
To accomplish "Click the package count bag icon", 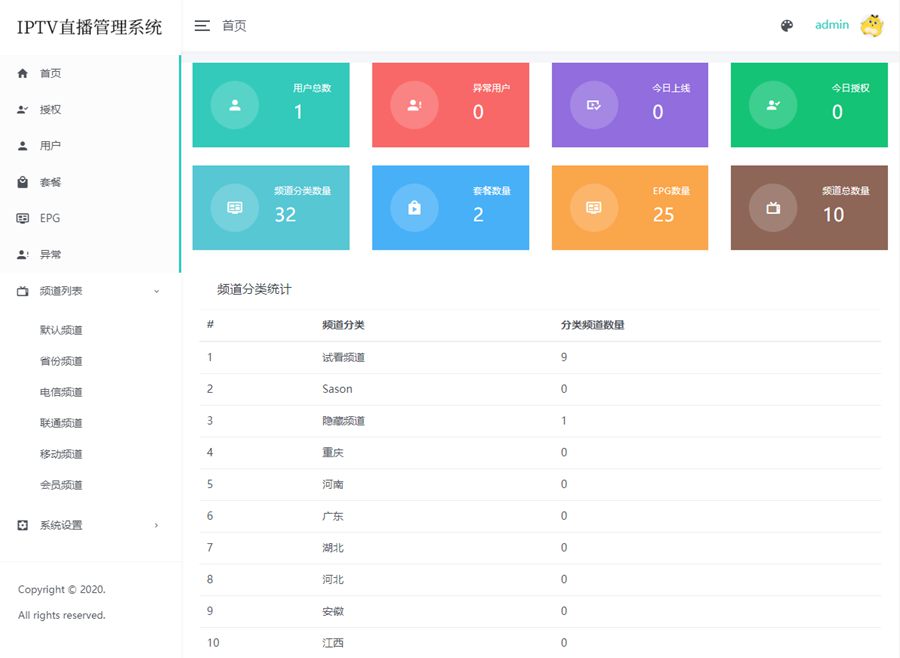I will click(x=415, y=208).
